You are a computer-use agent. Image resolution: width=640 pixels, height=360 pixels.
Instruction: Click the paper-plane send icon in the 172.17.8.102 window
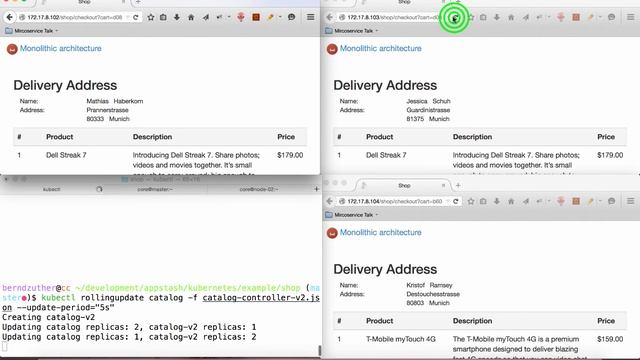(205, 17)
